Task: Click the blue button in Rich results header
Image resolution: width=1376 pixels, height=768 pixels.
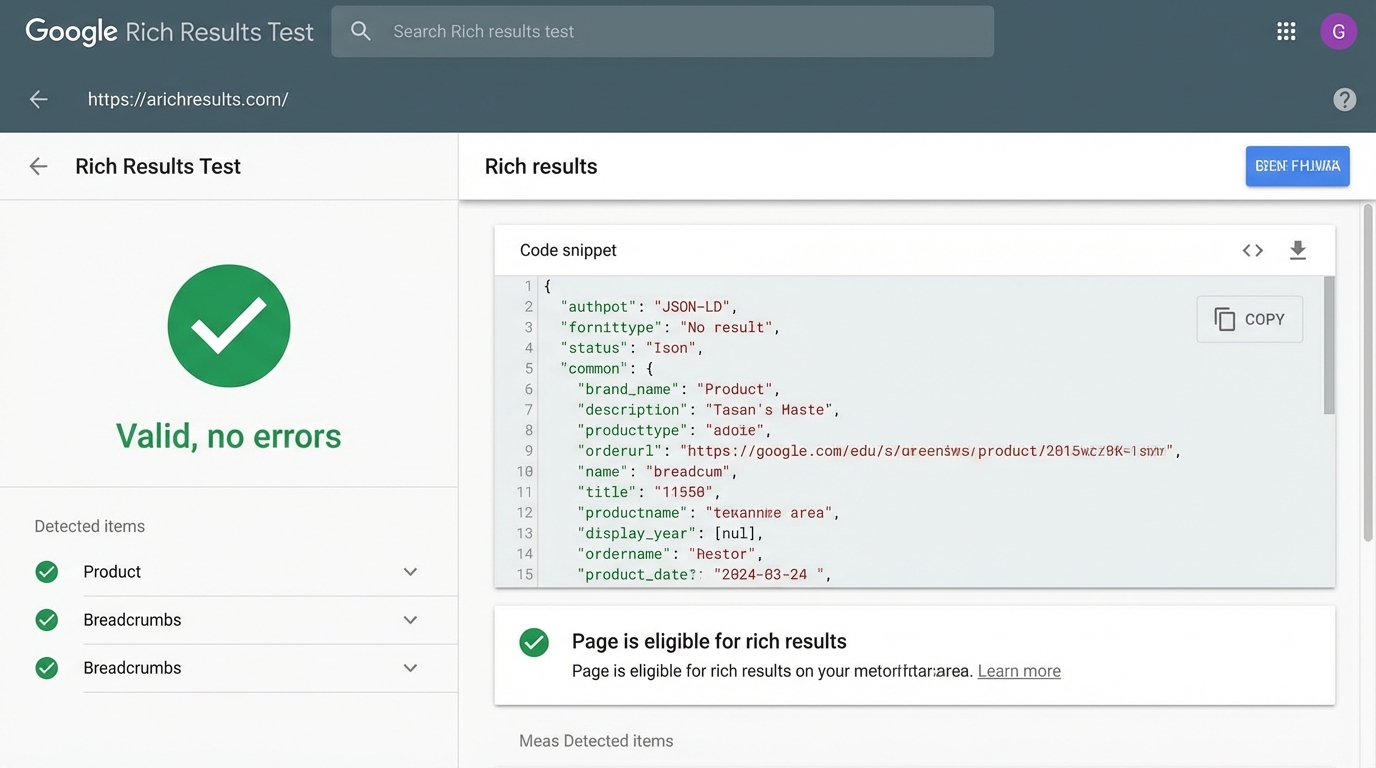Action: click(1297, 166)
